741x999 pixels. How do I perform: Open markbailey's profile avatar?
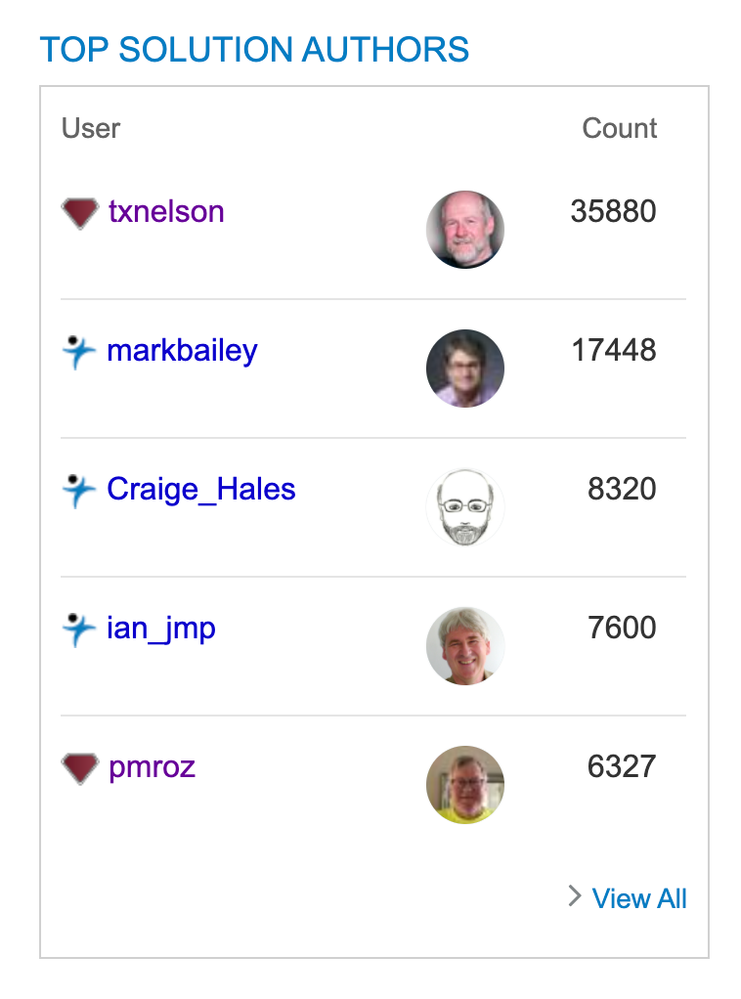(465, 368)
